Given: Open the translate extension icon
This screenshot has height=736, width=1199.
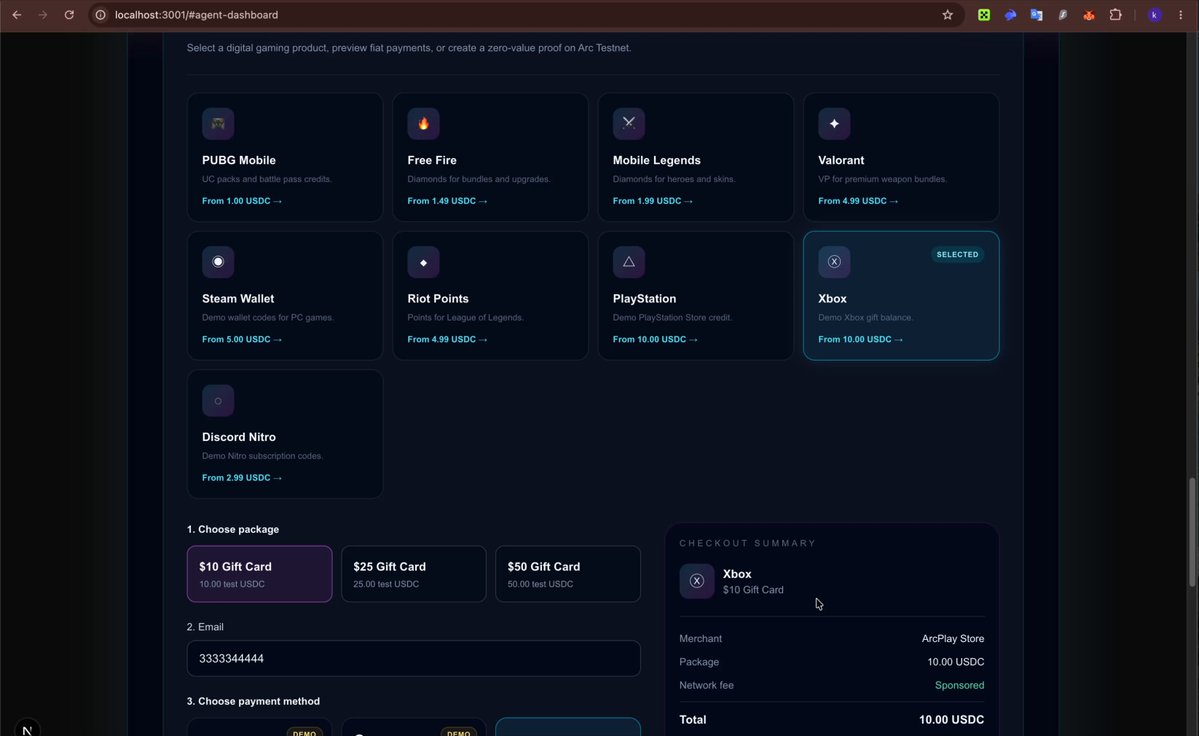Looking at the screenshot, I should 1036,15.
